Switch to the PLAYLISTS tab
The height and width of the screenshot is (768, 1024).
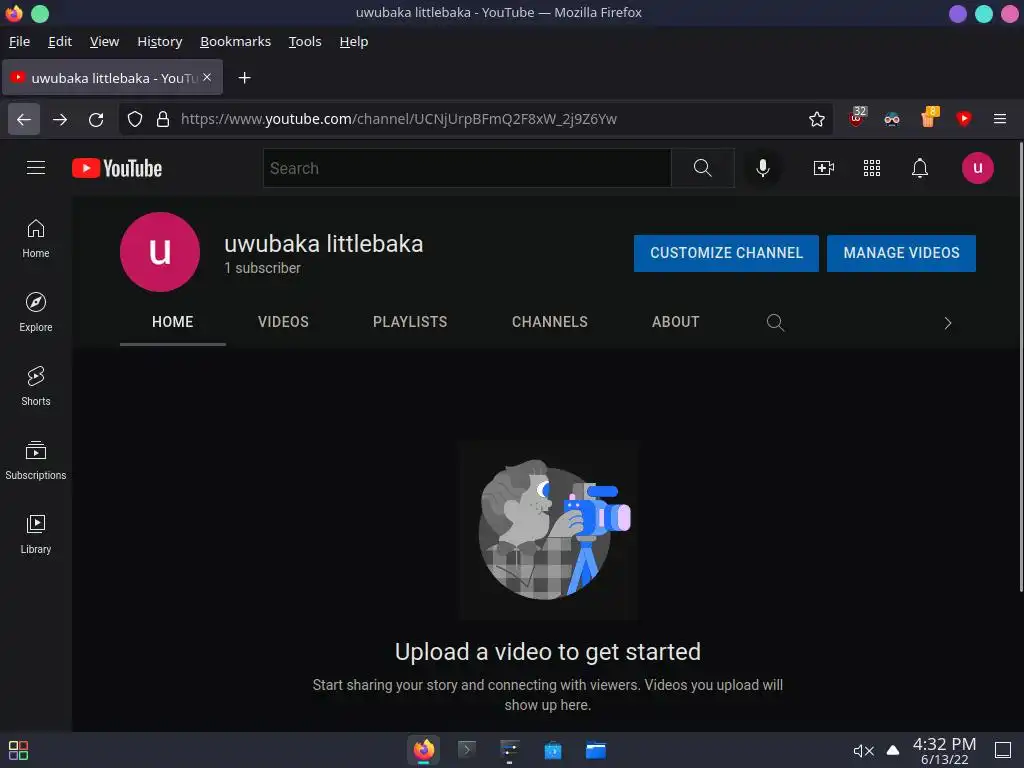tap(410, 322)
